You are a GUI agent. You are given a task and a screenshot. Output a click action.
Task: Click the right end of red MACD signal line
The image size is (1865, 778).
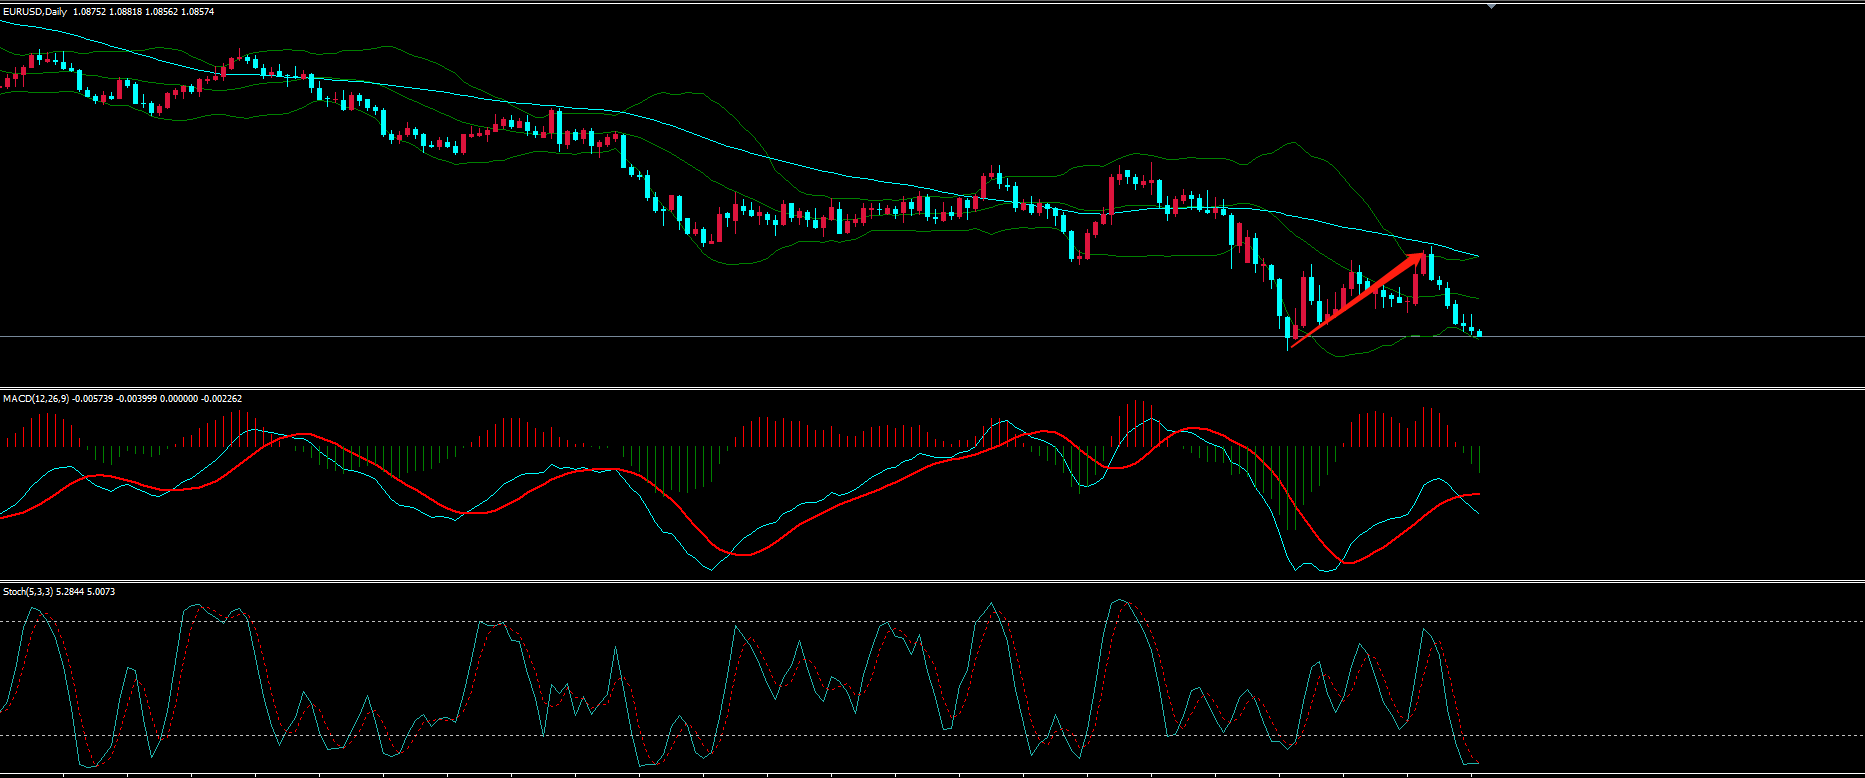click(x=1477, y=494)
